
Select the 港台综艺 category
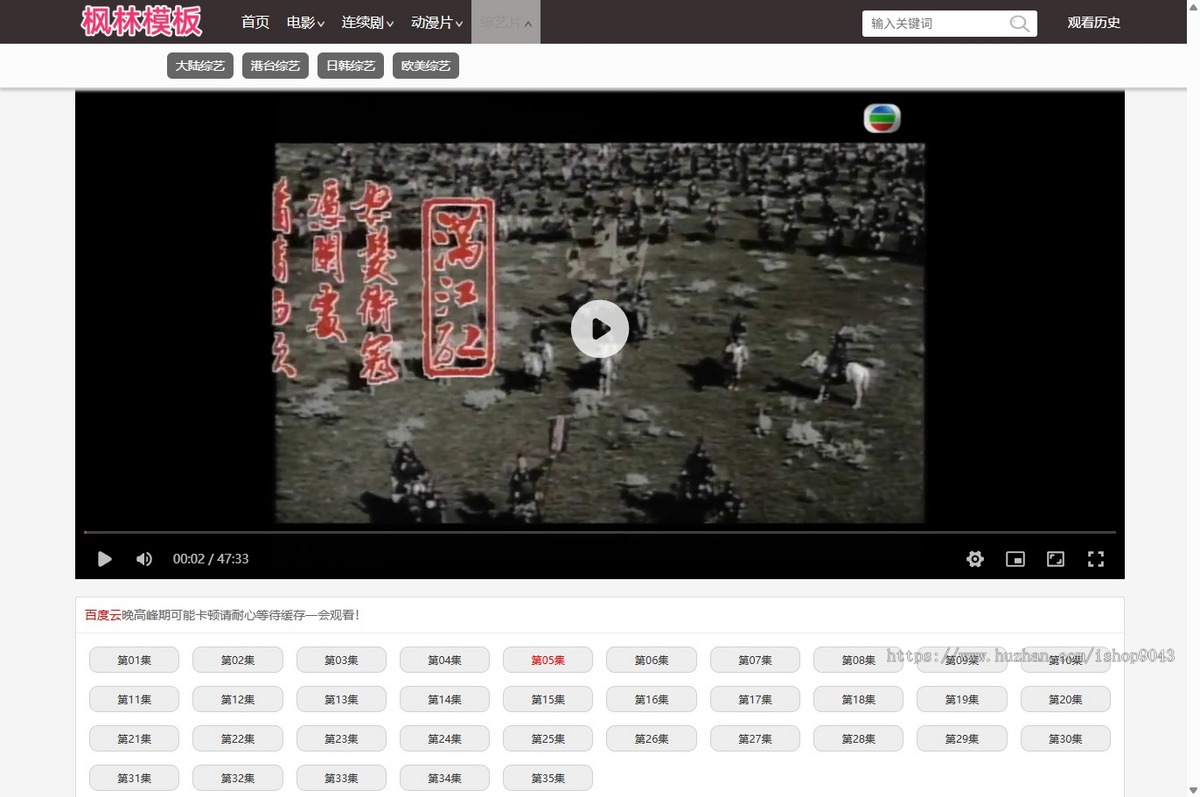click(x=275, y=66)
